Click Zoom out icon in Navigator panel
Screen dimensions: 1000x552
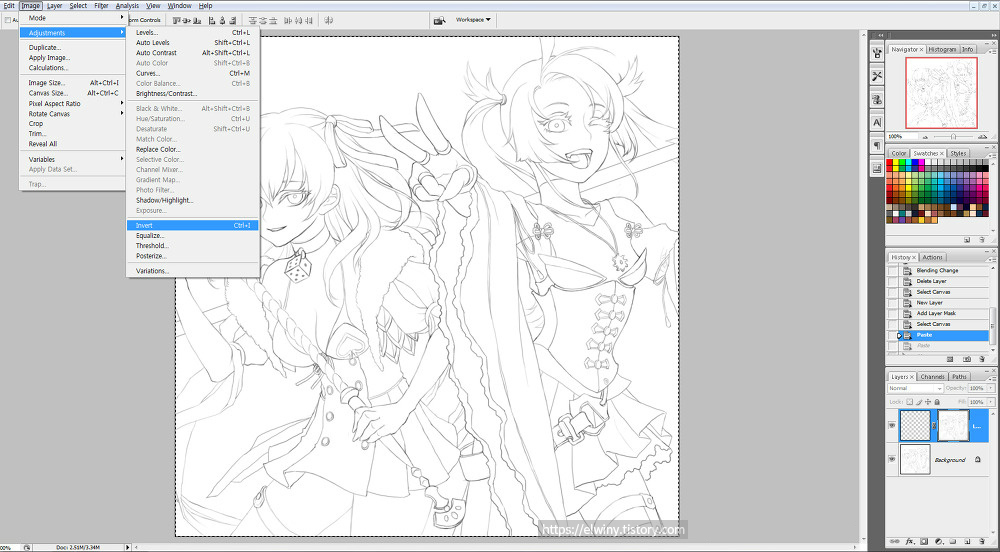click(x=924, y=136)
